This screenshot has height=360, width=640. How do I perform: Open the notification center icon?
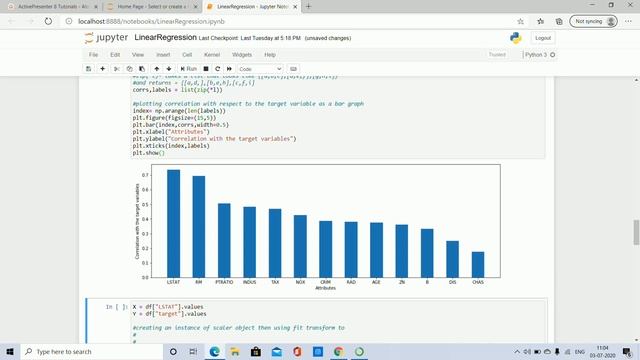pyautogui.click(x=627, y=351)
